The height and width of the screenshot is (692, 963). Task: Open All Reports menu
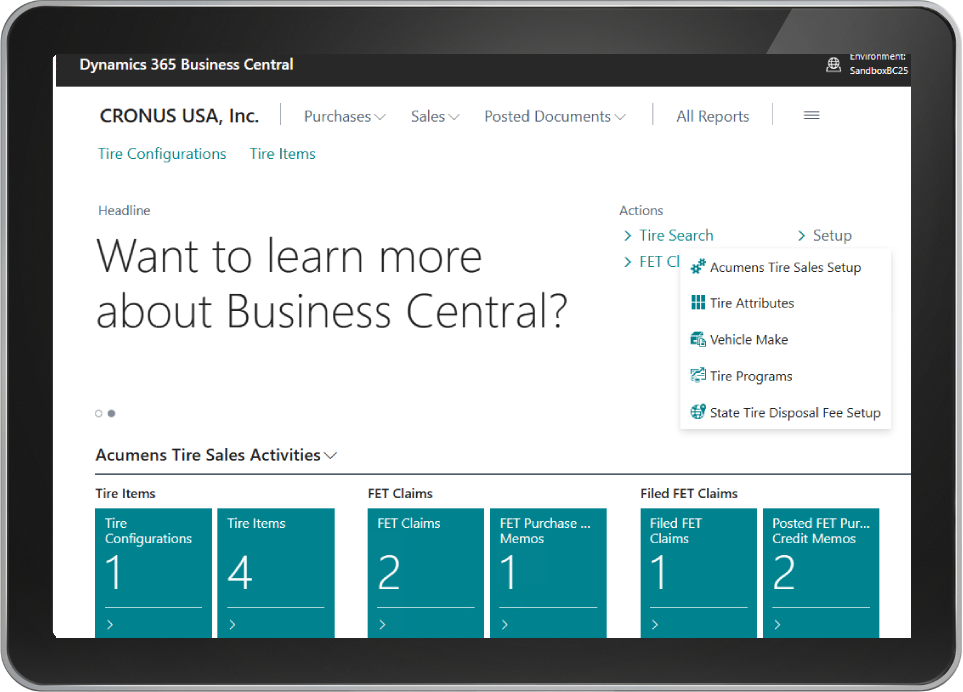coord(712,116)
